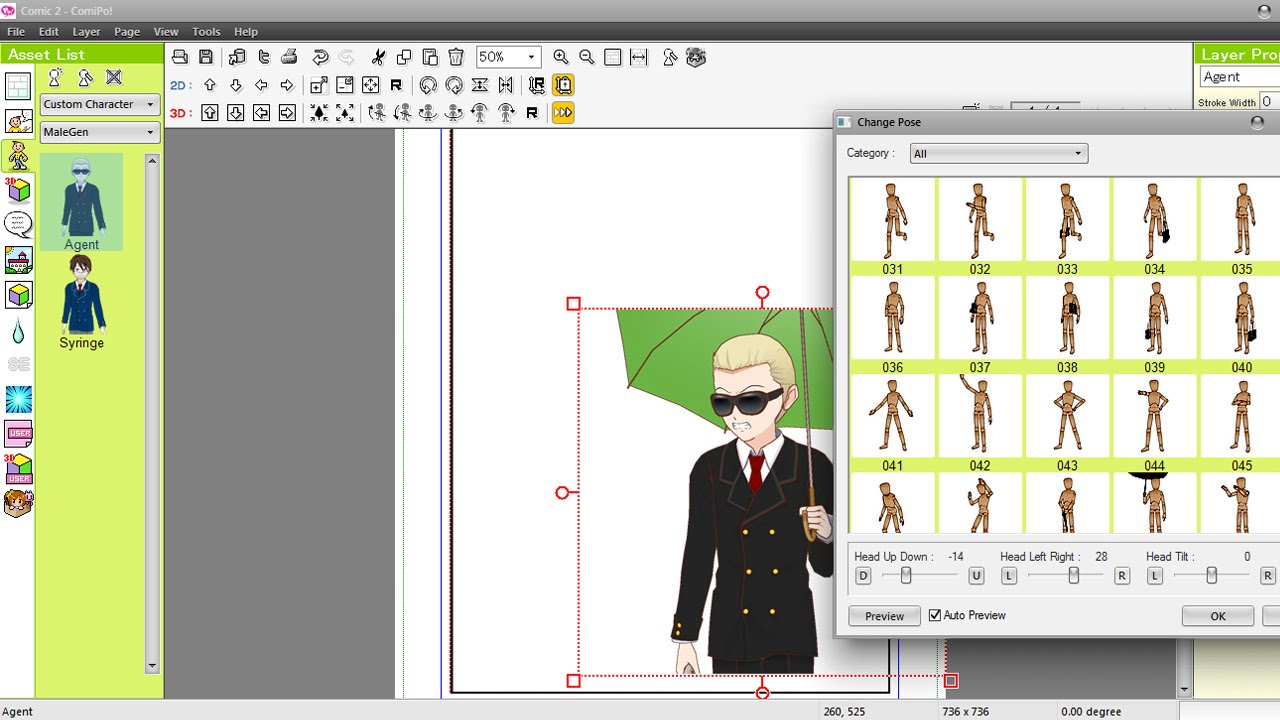Toggle the Auto Preview checkbox
This screenshot has height=720, width=1280.
[x=935, y=615]
